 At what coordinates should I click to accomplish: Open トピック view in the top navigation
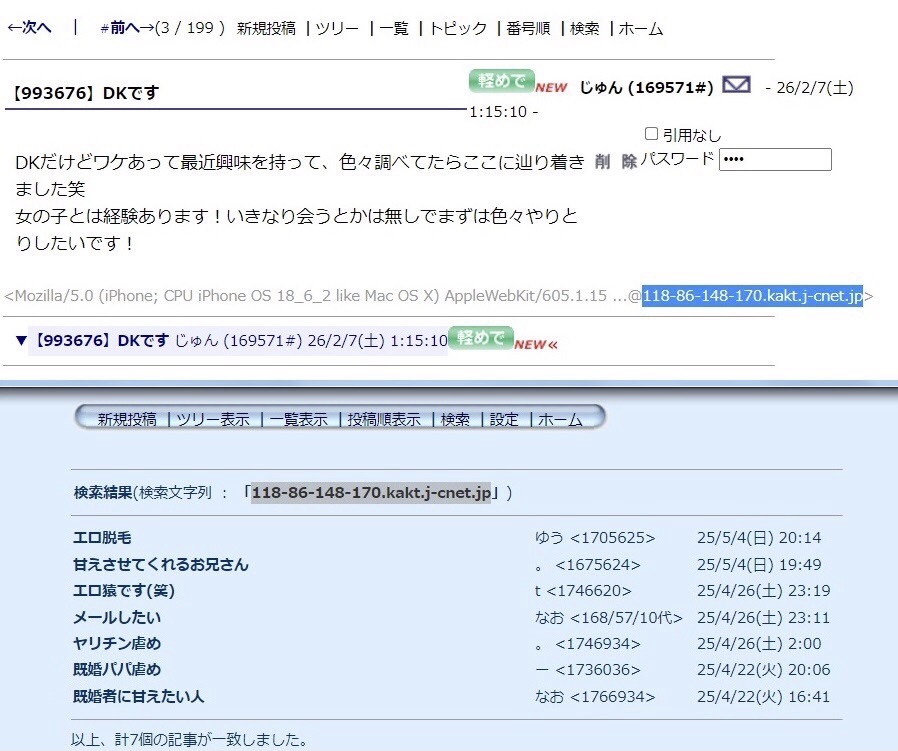click(458, 28)
